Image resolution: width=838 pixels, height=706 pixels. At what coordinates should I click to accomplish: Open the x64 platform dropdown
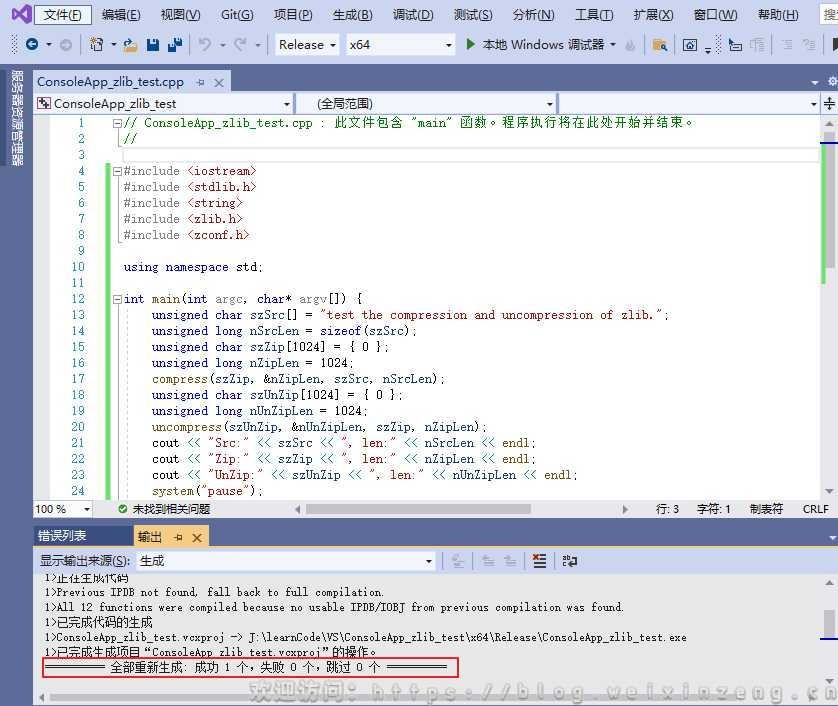tap(399, 45)
